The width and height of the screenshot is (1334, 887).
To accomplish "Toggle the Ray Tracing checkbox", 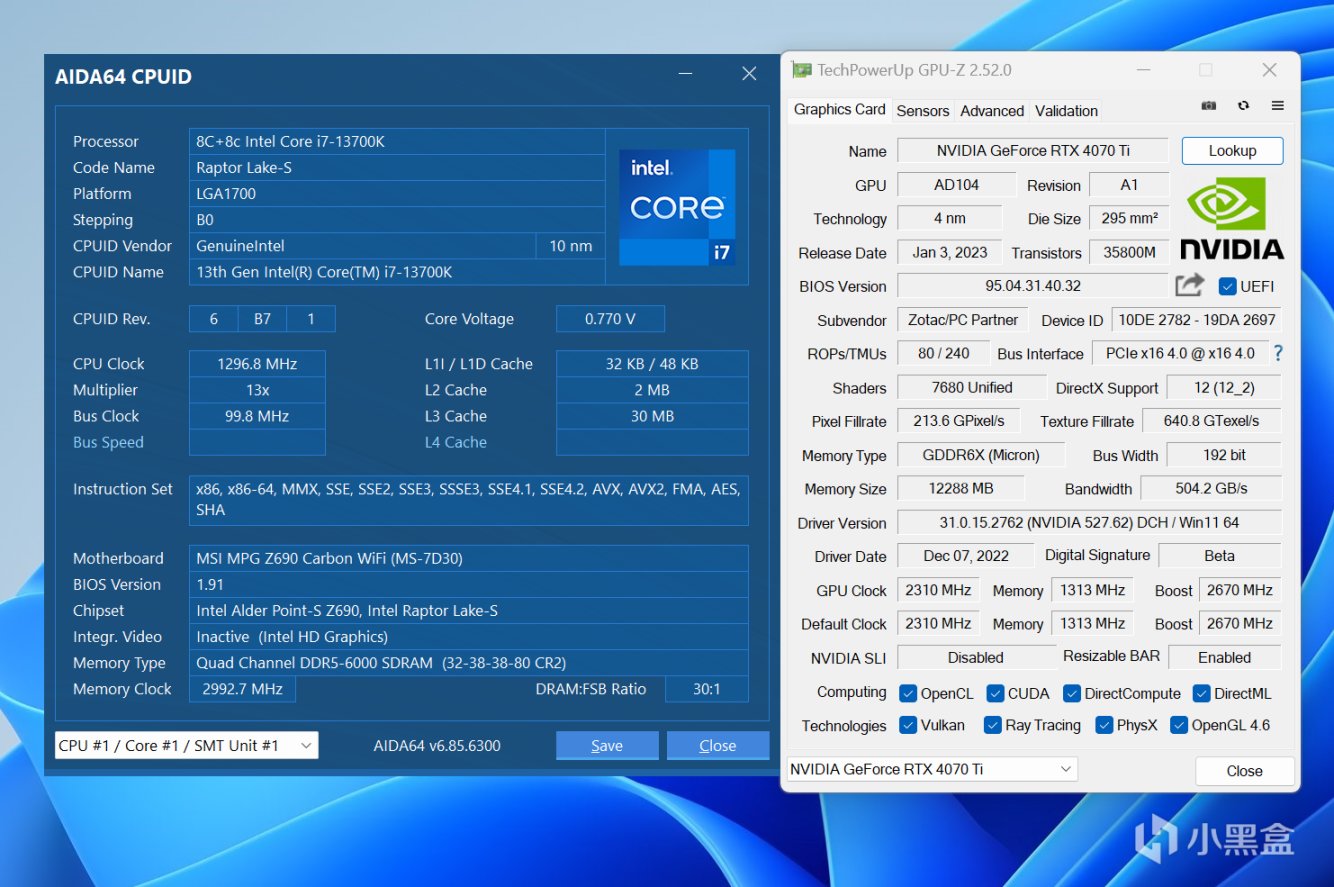I will (993, 725).
